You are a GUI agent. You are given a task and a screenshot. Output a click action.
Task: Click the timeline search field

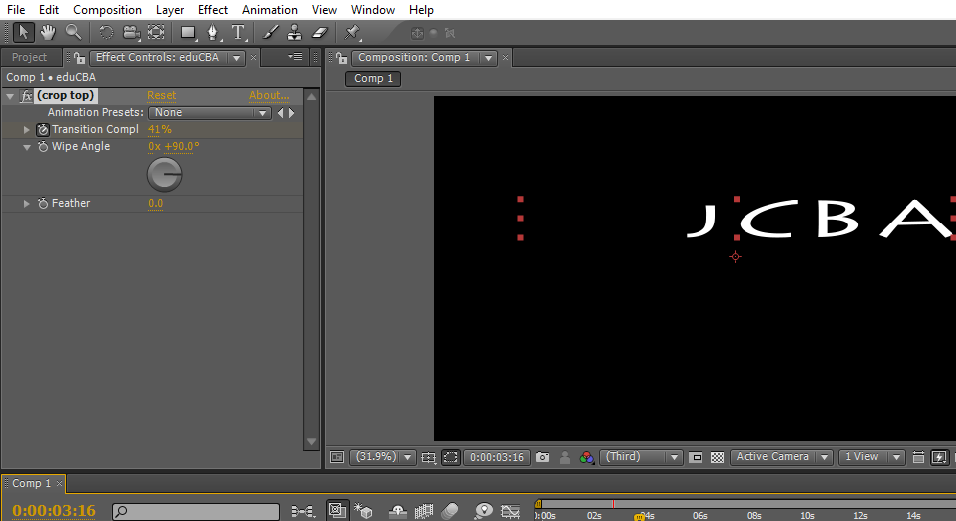click(x=196, y=511)
